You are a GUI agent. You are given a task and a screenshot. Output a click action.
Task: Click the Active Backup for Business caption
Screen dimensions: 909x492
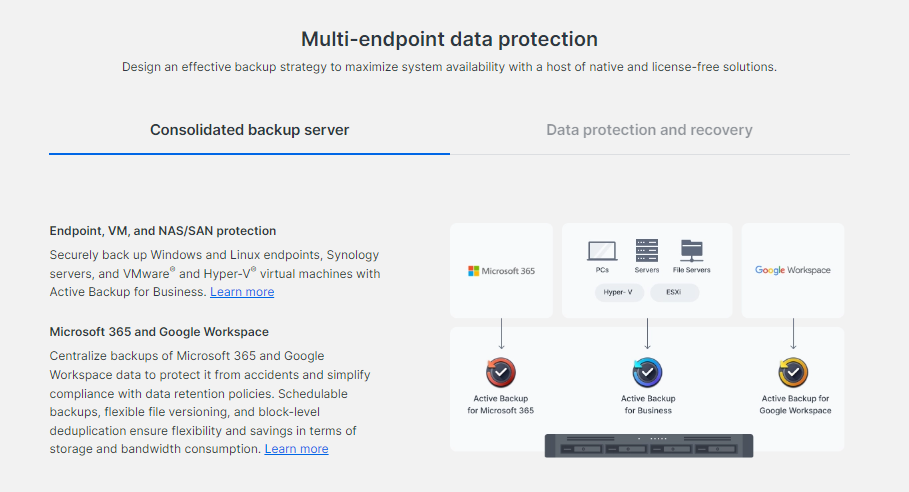pos(648,404)
